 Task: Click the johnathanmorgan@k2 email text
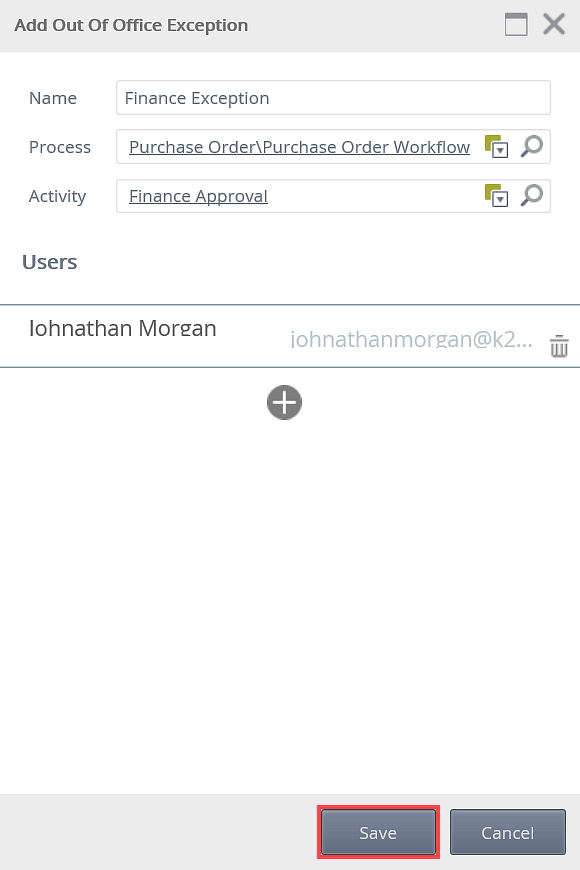411,339
